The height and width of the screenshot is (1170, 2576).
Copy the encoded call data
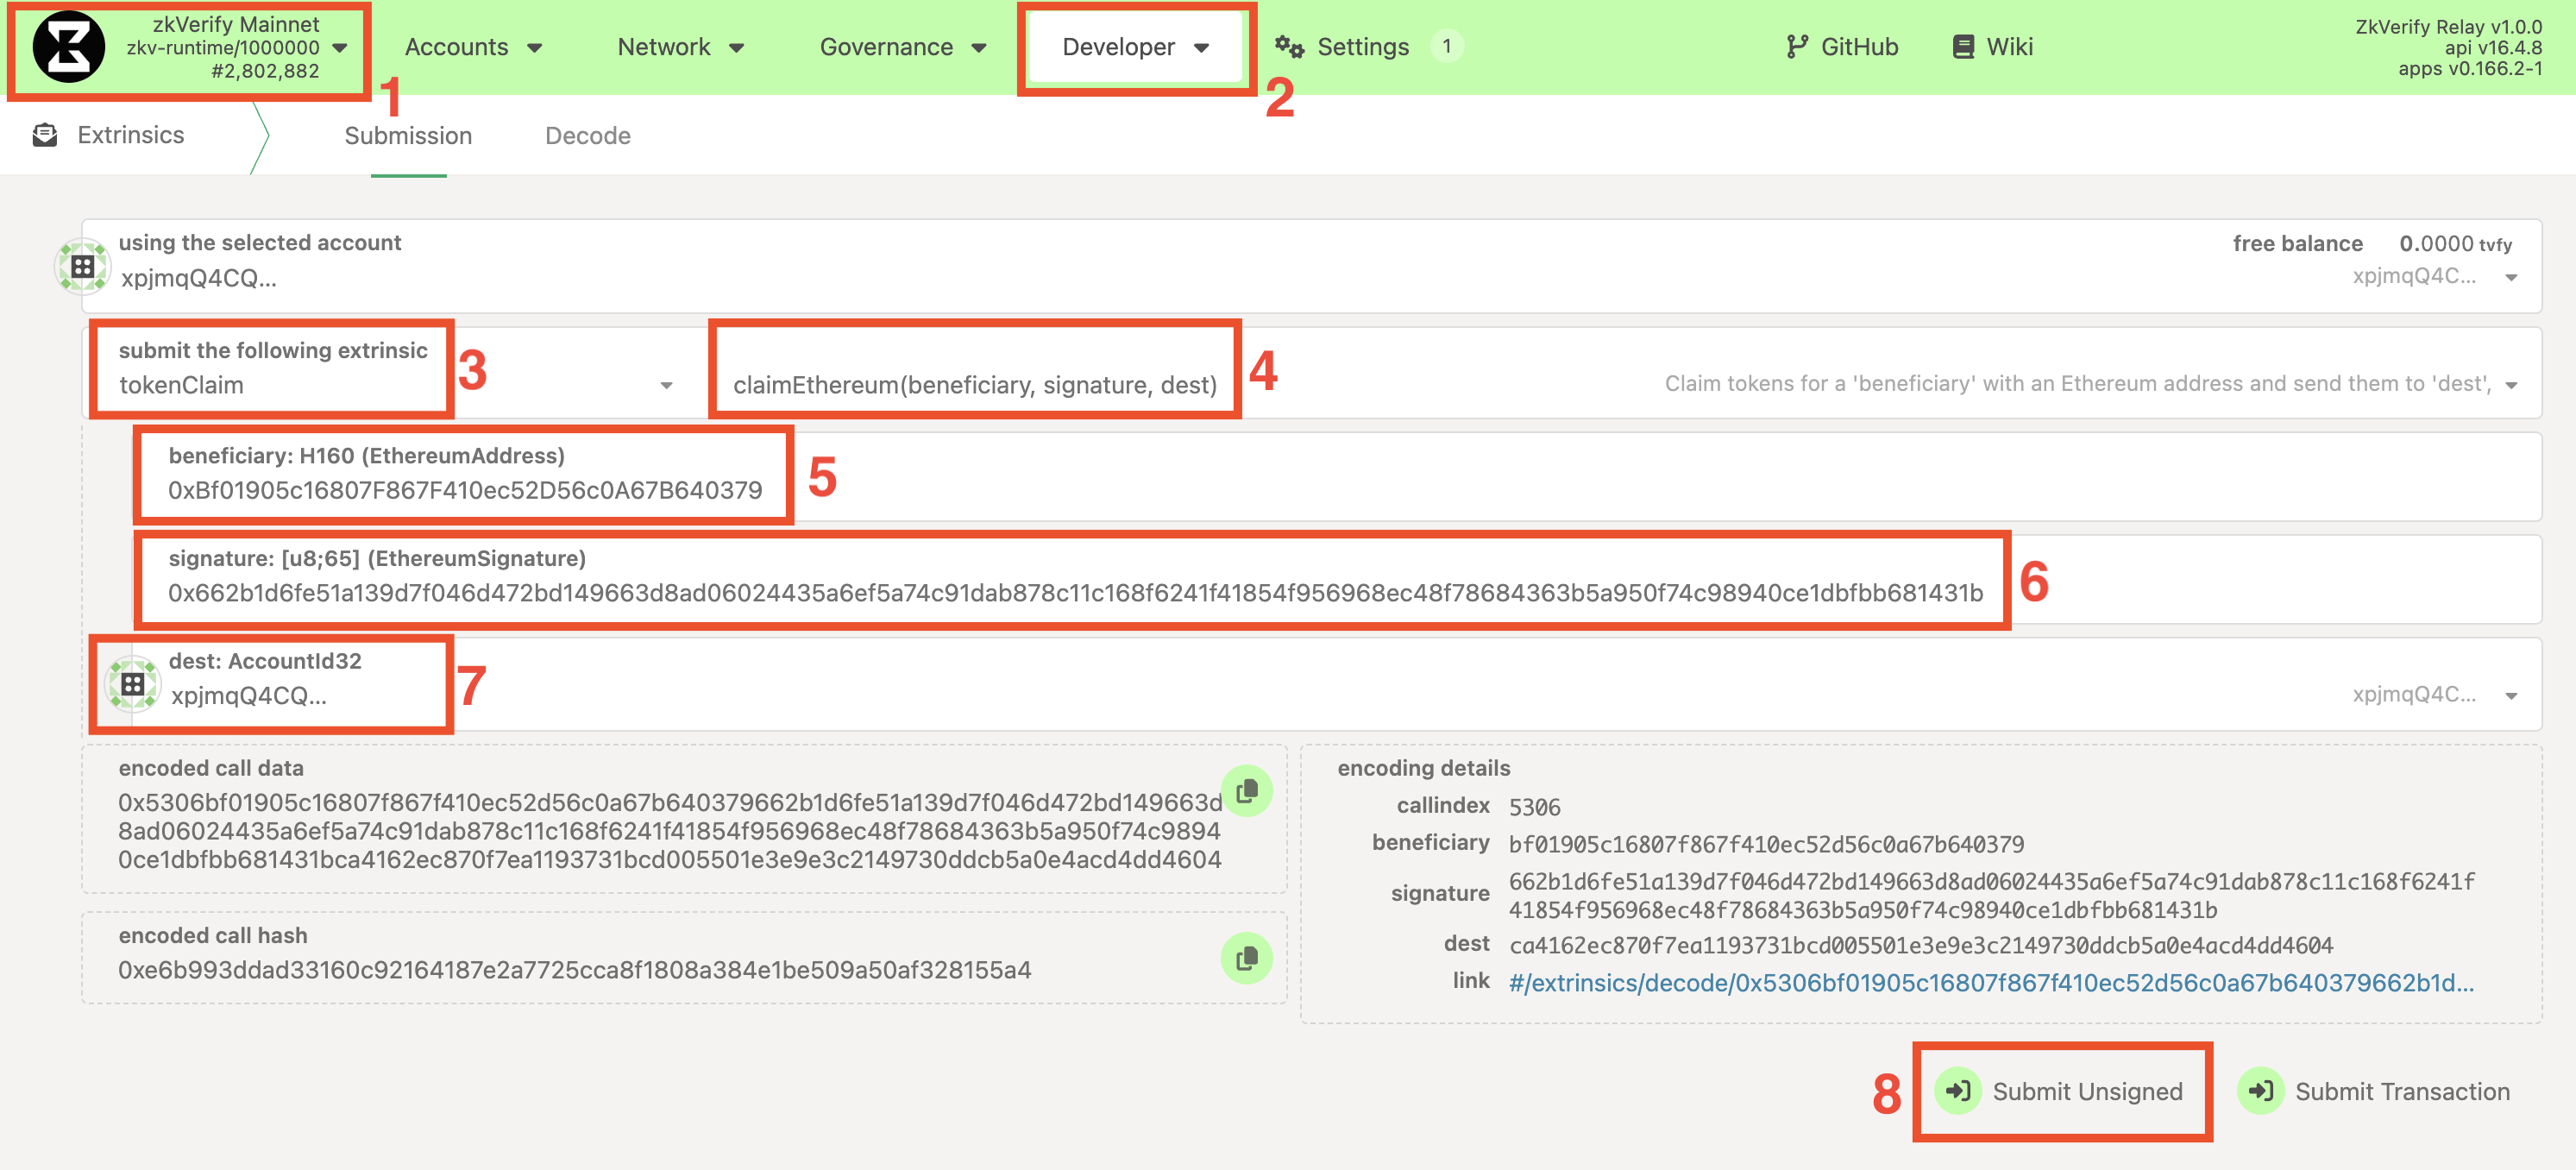pyautogui.click(x=1246, y=792)
